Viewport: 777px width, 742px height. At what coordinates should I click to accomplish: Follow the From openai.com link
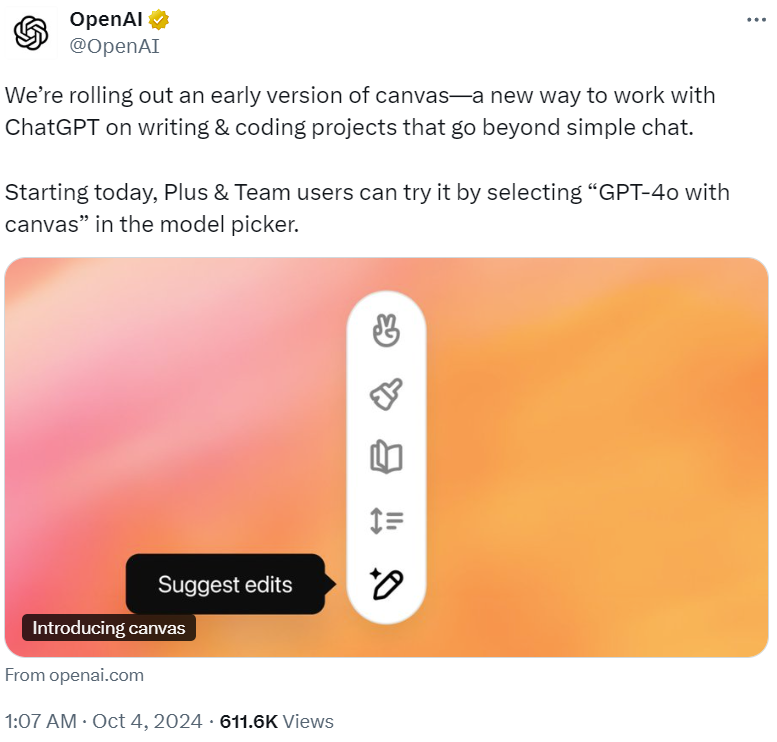pos(74,675)
